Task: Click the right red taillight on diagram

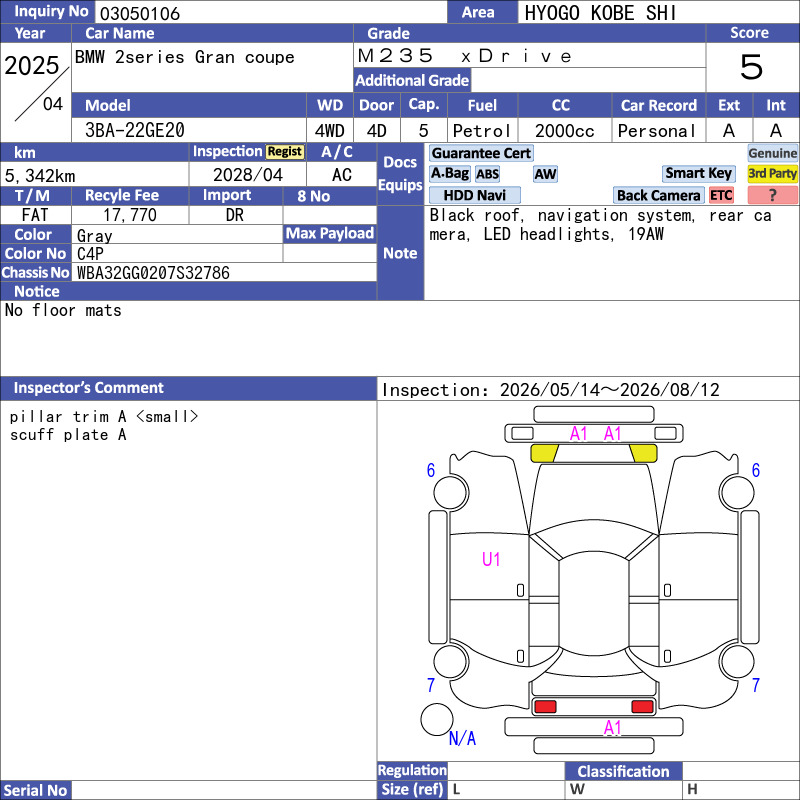Action: [x=642, y=707]
